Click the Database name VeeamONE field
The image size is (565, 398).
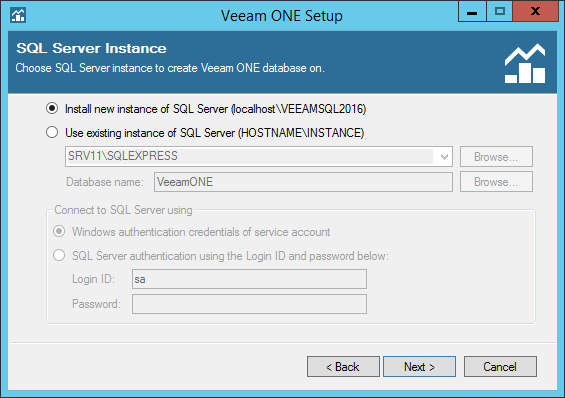click(x=303, y=182)
